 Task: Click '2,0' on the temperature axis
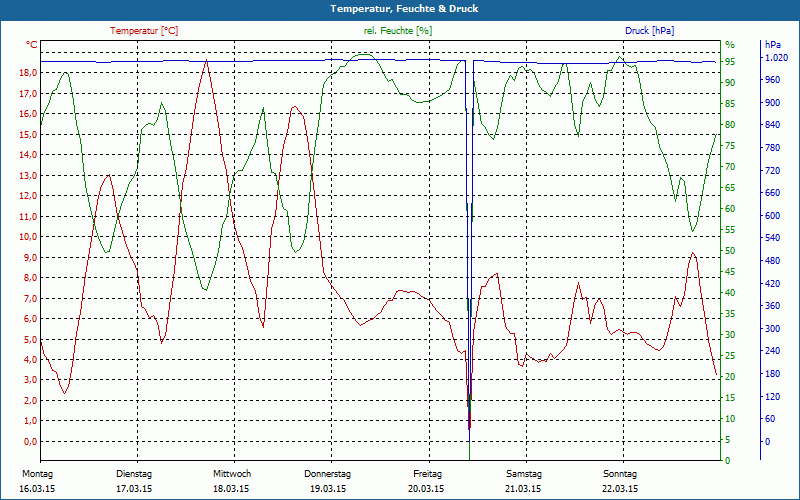30,401
